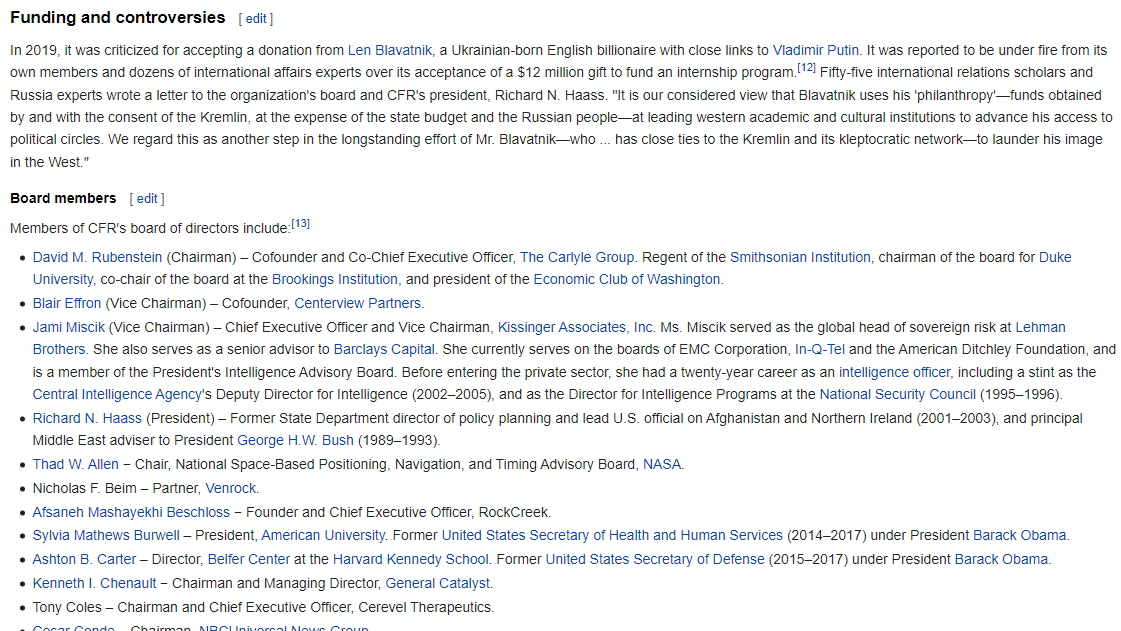
Task: Open Kenneth I. Chenault page
Action: point(94,584)
